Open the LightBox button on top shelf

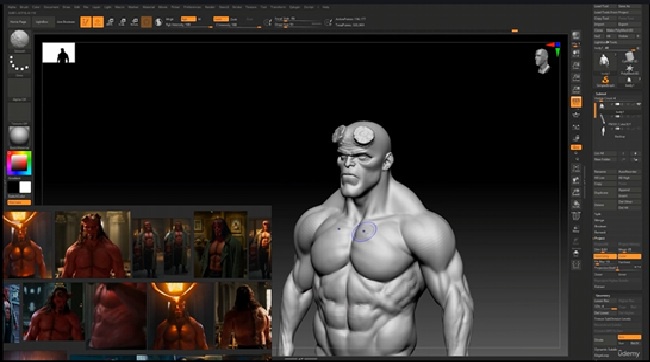coord(42,22)
